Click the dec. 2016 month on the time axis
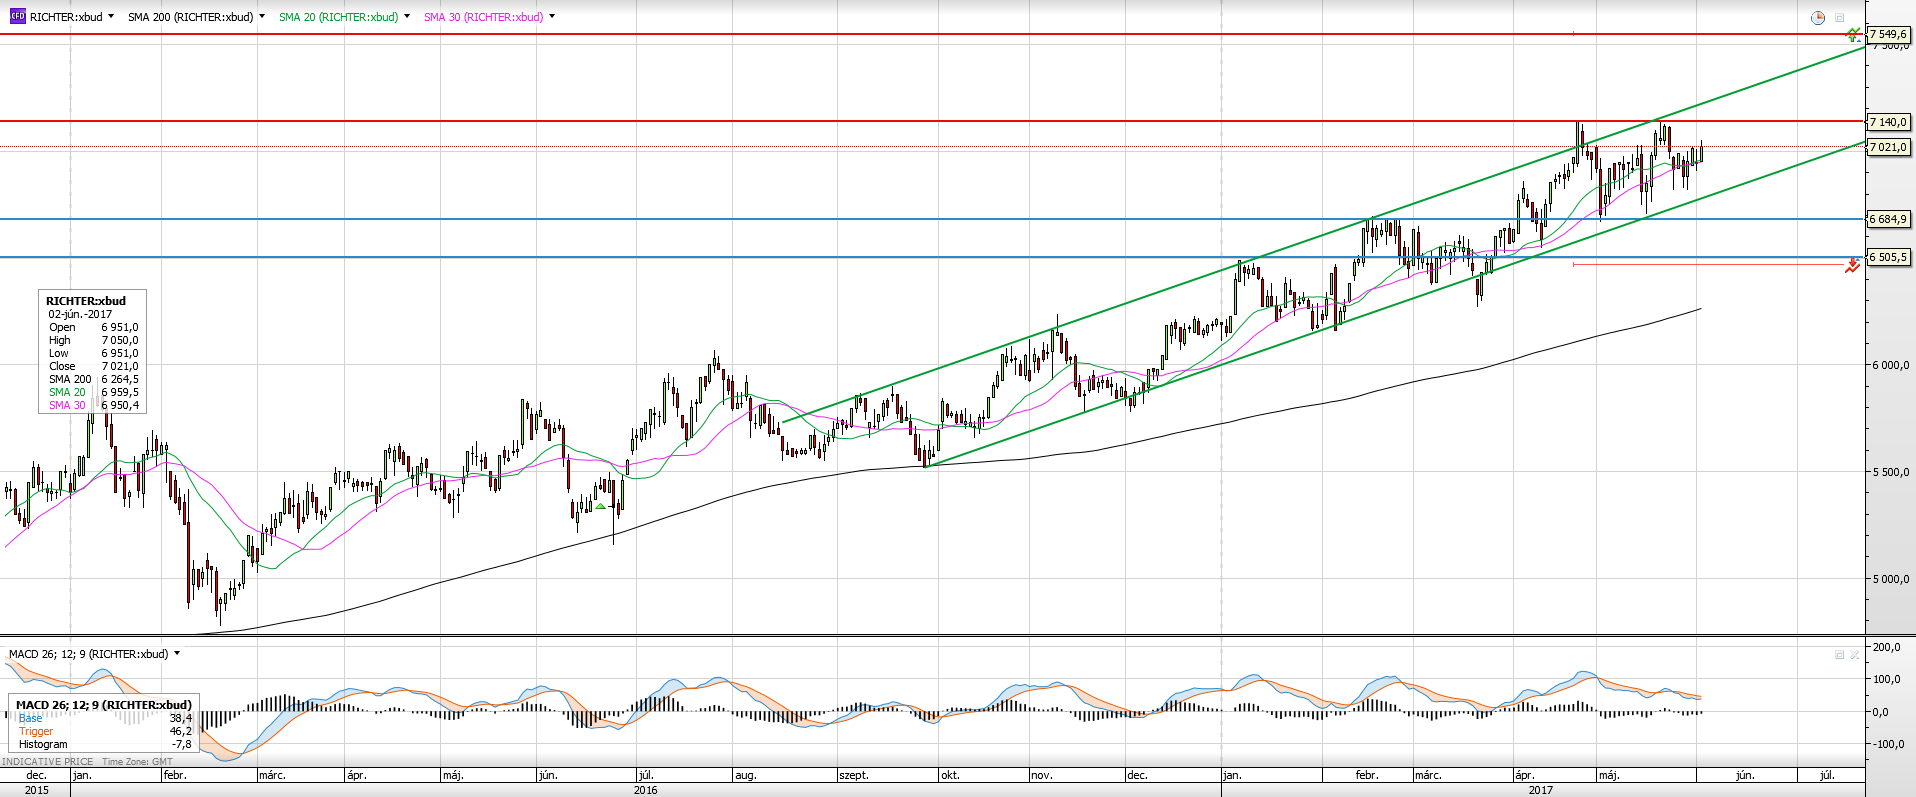Viewport: 1916px width, 797px height. click(x=1137, y=775)
